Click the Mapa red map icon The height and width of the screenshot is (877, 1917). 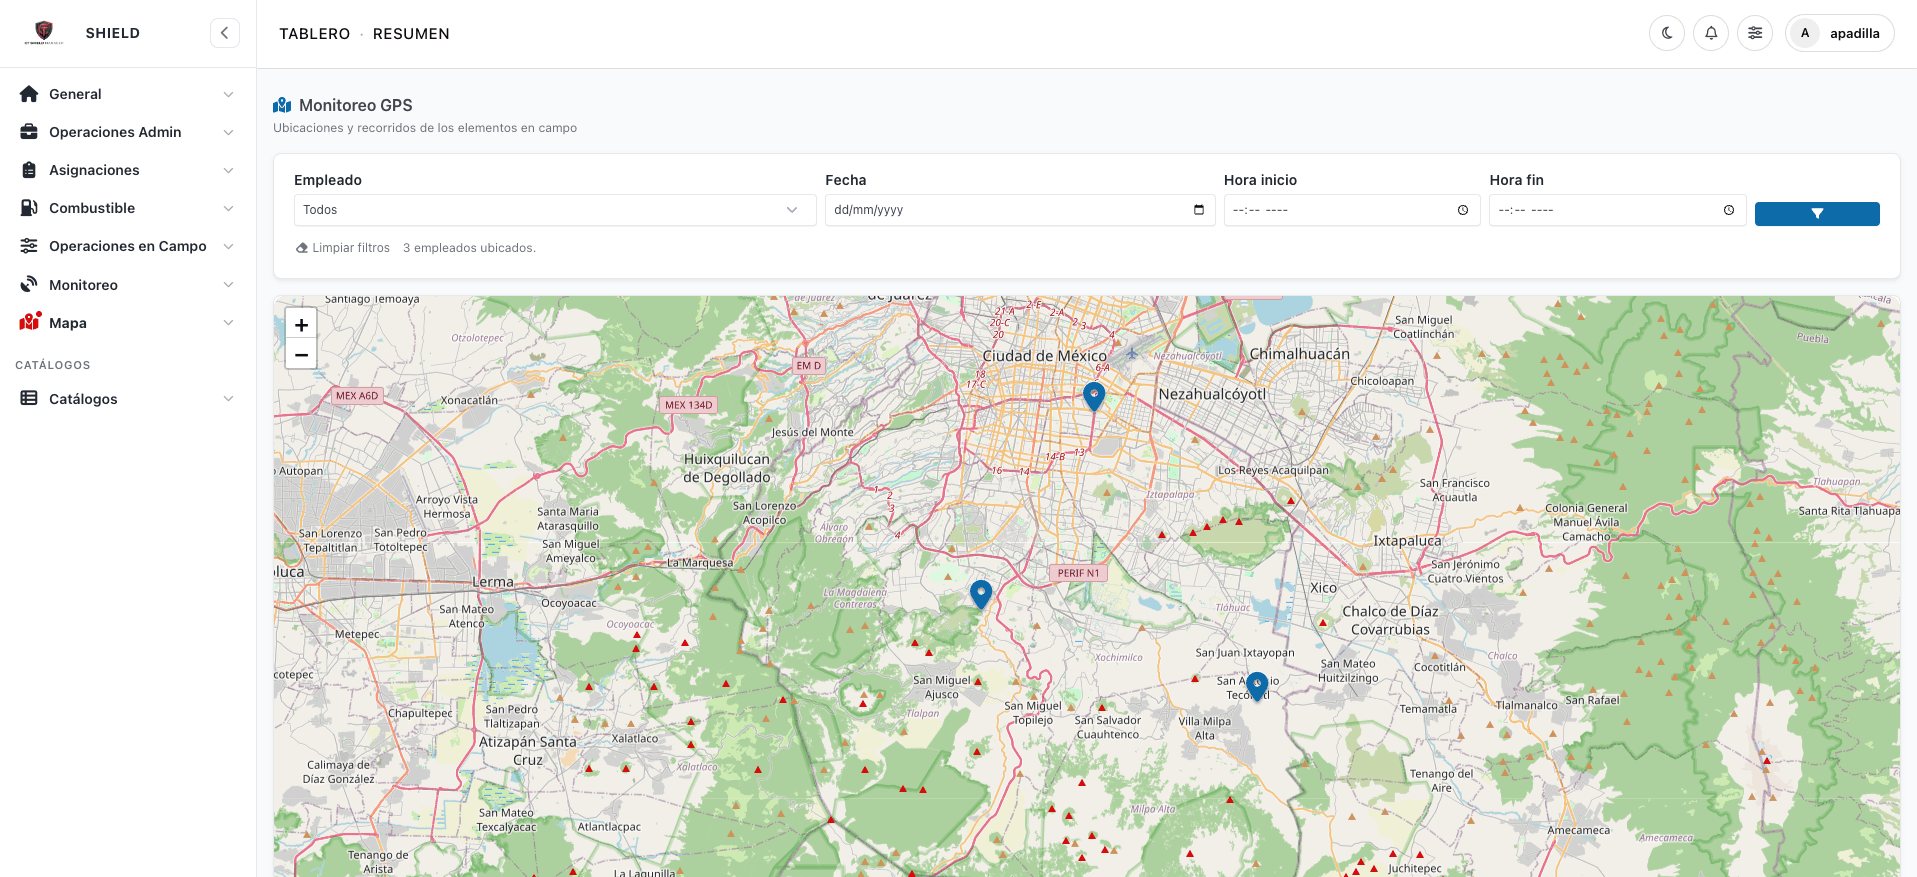click(30, 322)
